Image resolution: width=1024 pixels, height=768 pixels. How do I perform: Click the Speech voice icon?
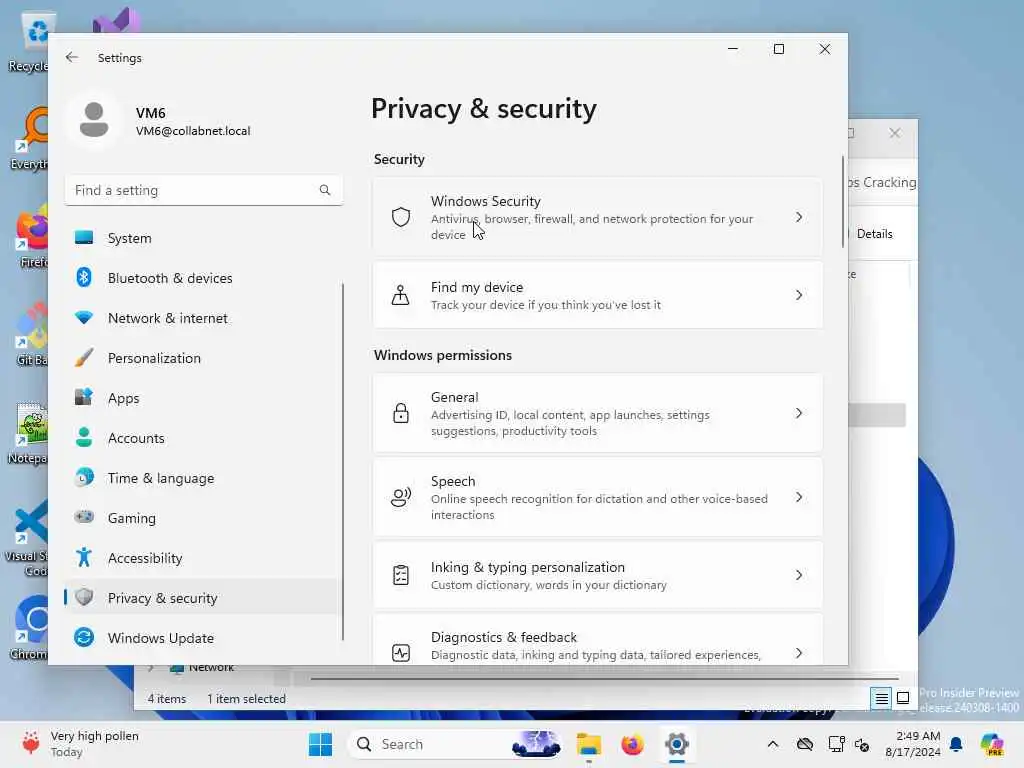[x=401, y=497]
